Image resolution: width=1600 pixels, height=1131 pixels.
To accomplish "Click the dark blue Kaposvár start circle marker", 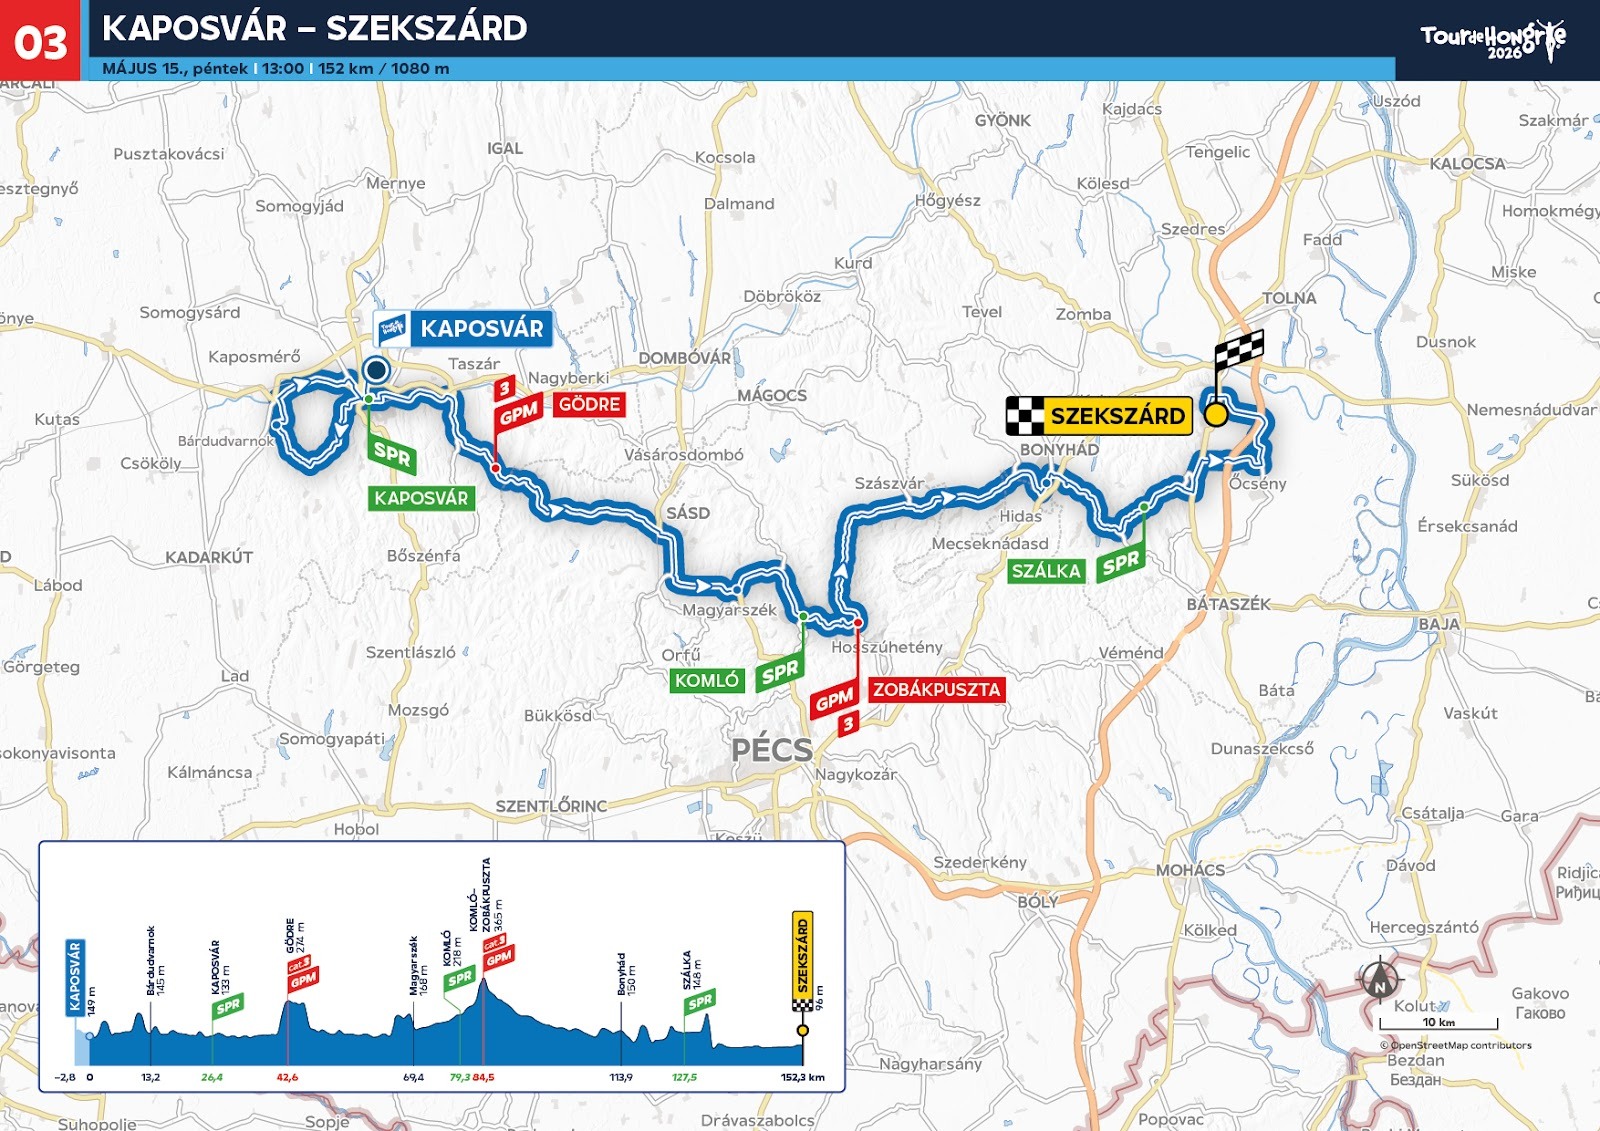I will coord(376,370).
